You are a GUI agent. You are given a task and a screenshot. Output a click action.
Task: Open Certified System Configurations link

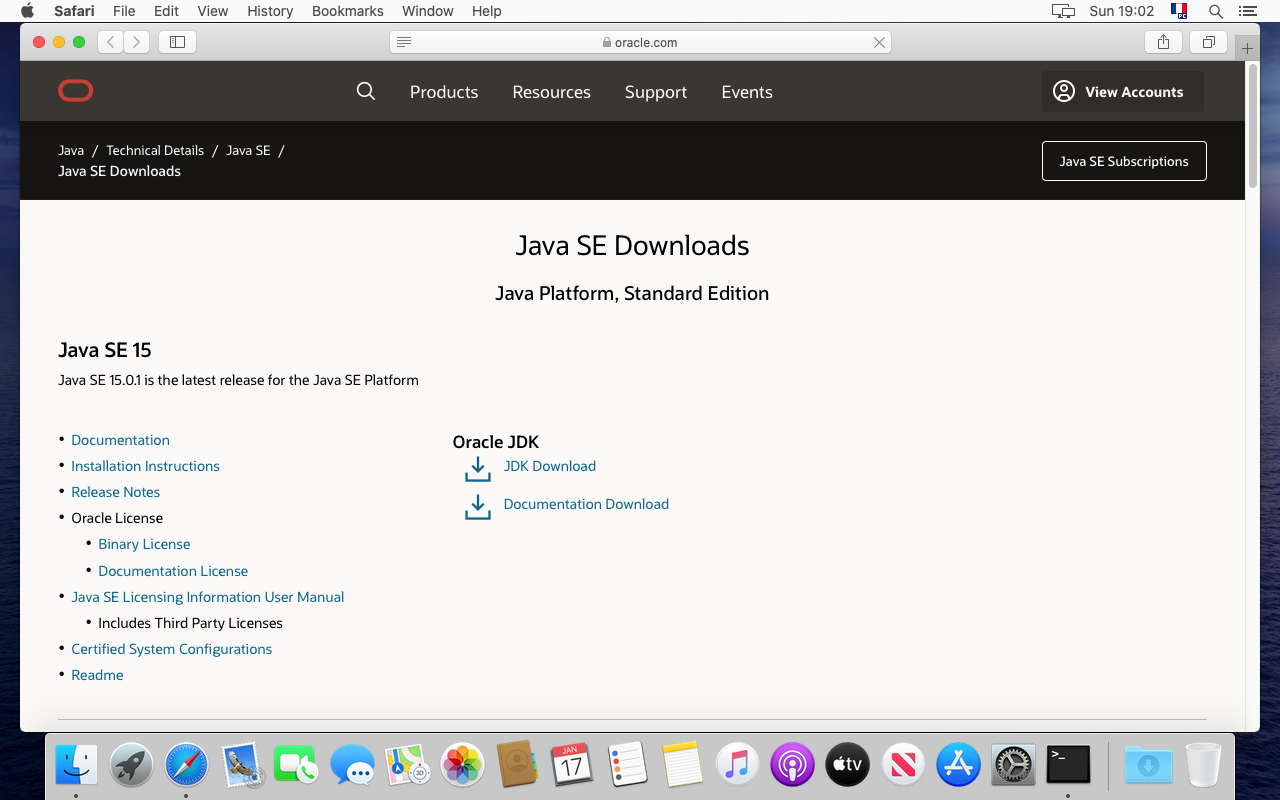[x=171, y=649]
